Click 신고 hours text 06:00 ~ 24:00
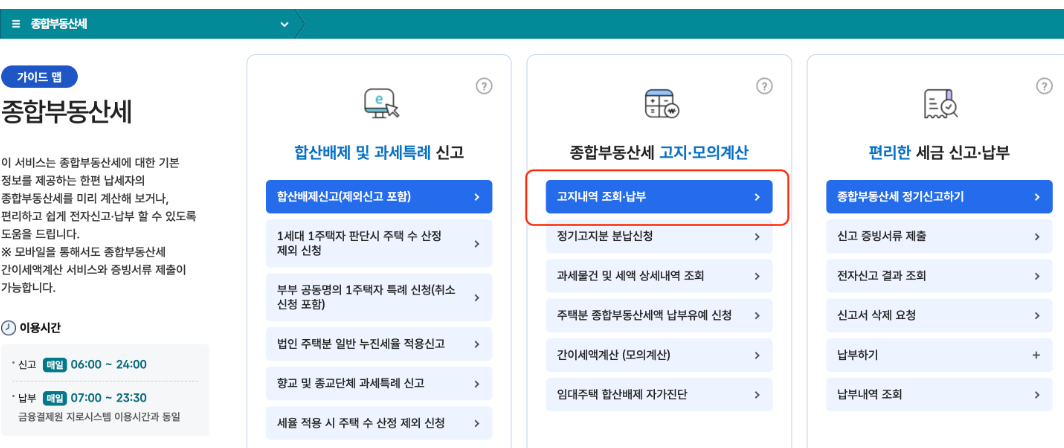Viewport: 1064px width, 448px height. [108, 365]
